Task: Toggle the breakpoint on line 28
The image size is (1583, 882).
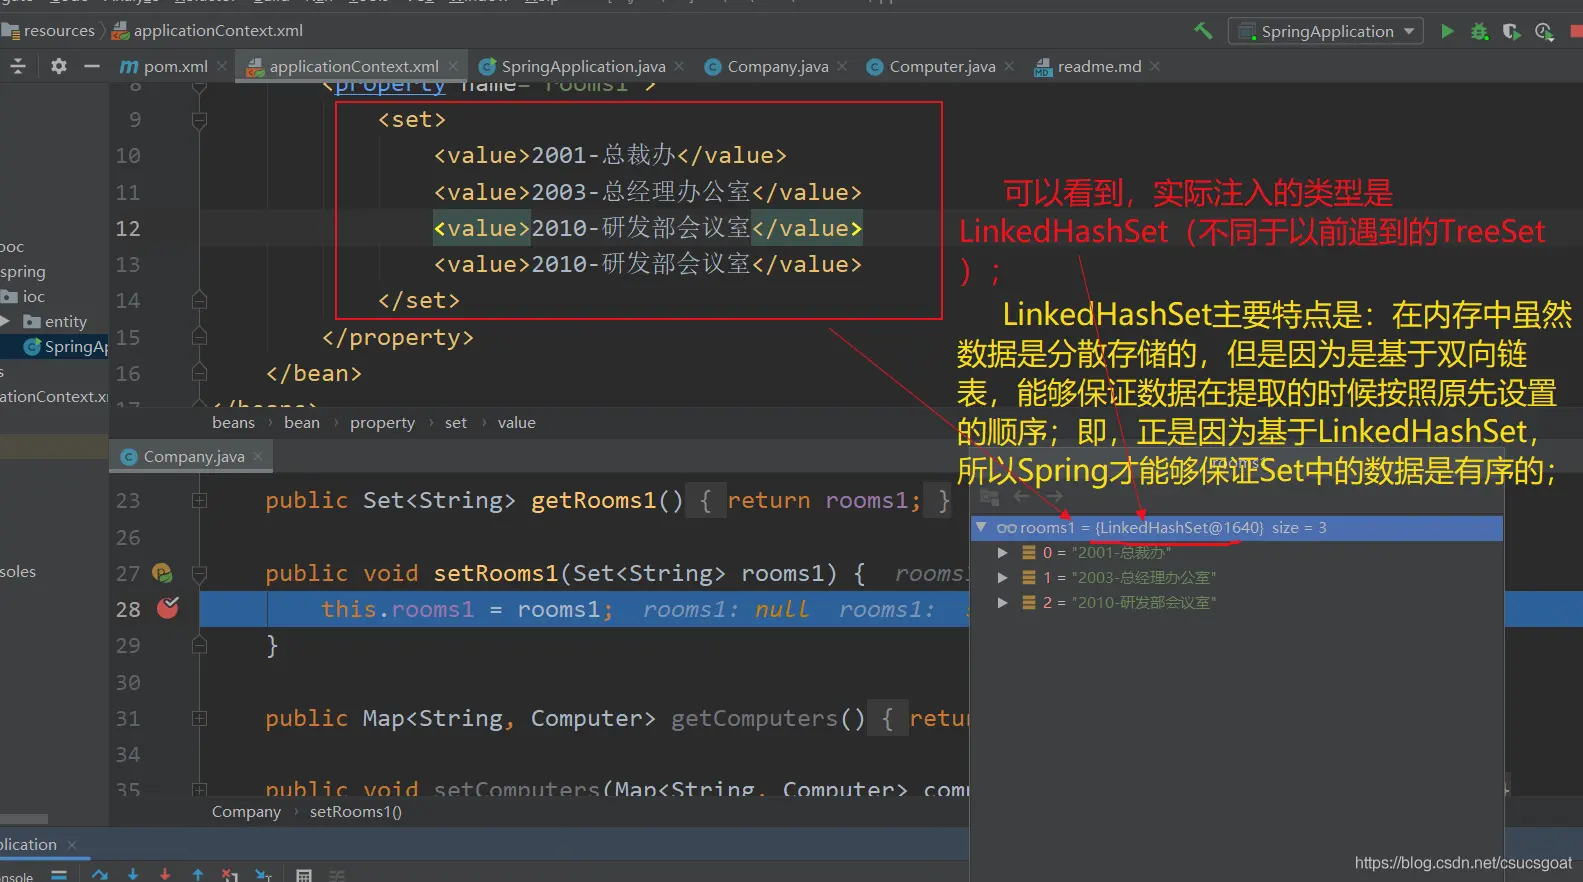Action: (168, 608)
